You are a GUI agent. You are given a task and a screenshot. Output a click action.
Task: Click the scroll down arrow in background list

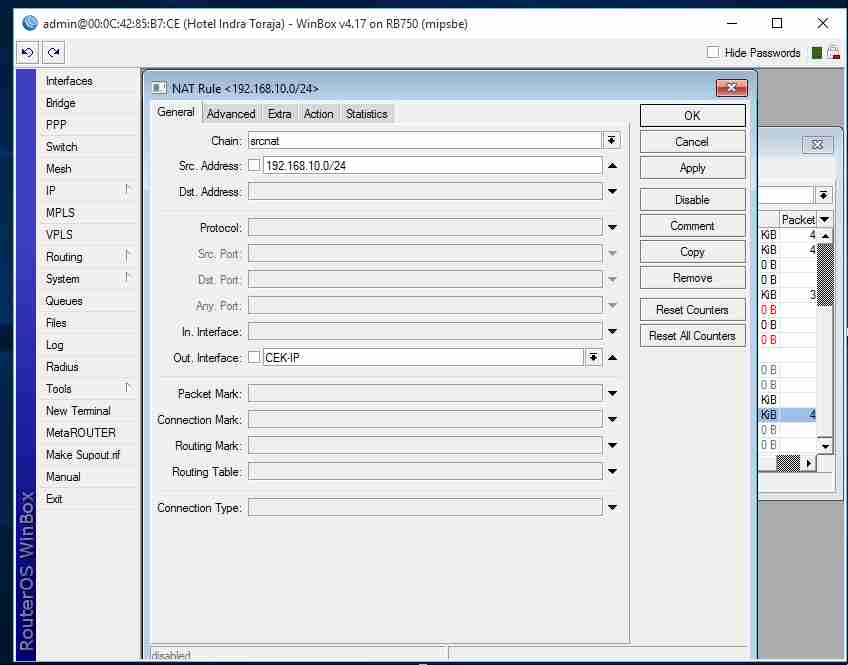point(824,446)
